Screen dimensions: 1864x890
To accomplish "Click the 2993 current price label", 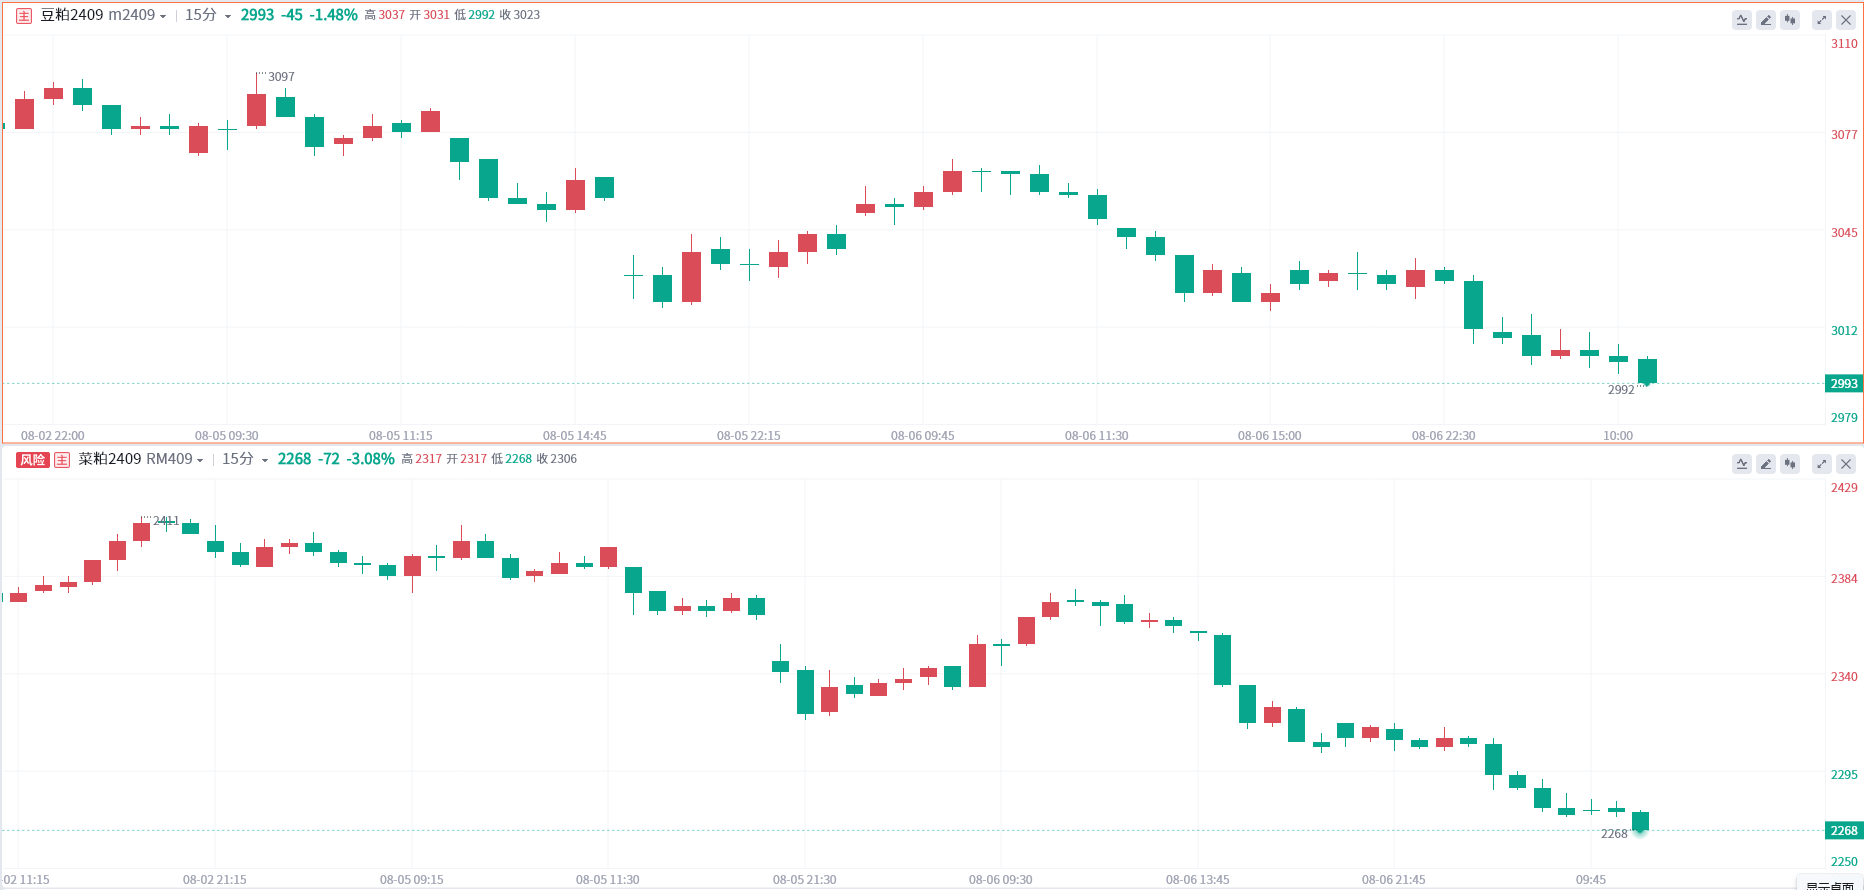I will (x=1844, y=384).
